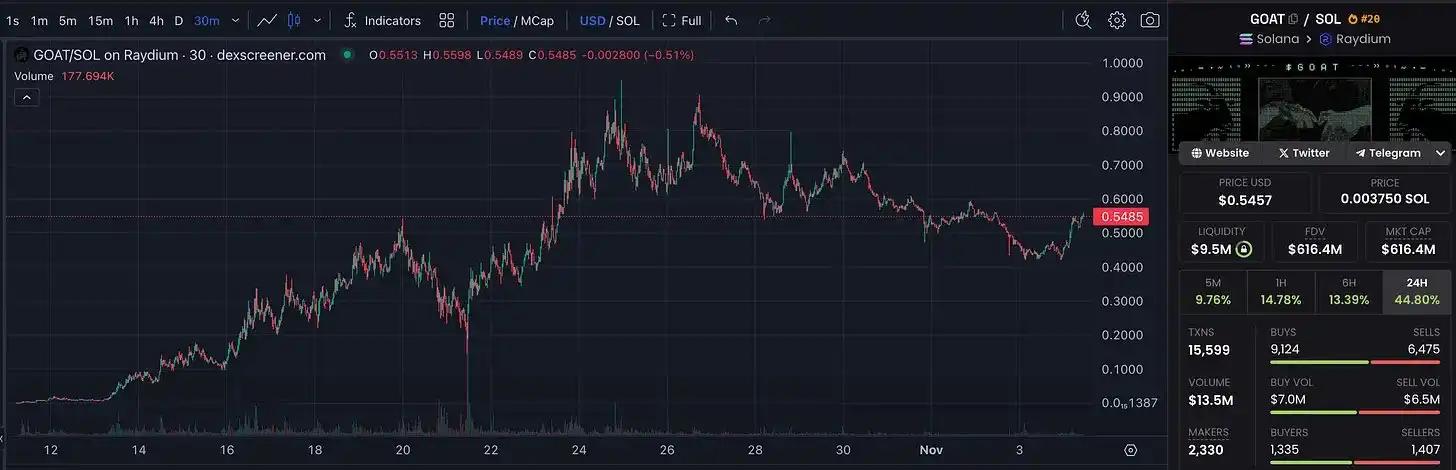
Task: Expand the chart type dropdown arrow
Action: click(x=318, y=20)
